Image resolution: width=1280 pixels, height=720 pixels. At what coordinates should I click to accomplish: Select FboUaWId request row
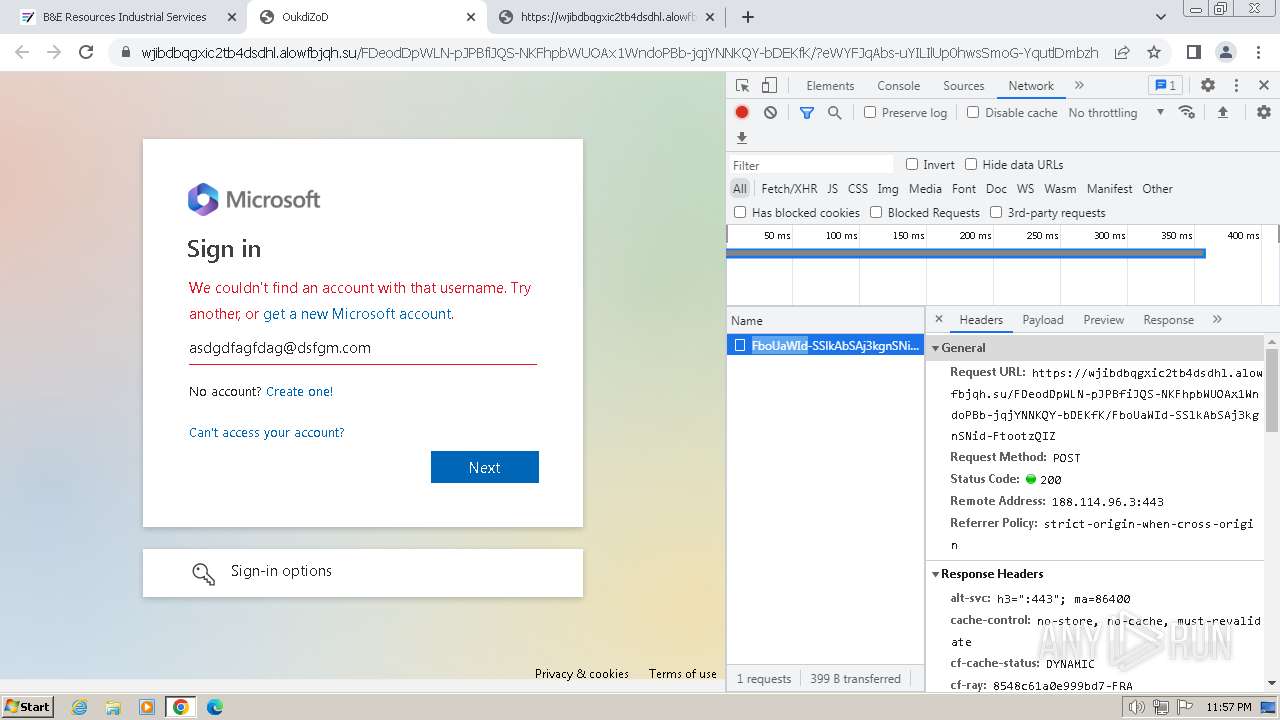(x=826, y=345)
